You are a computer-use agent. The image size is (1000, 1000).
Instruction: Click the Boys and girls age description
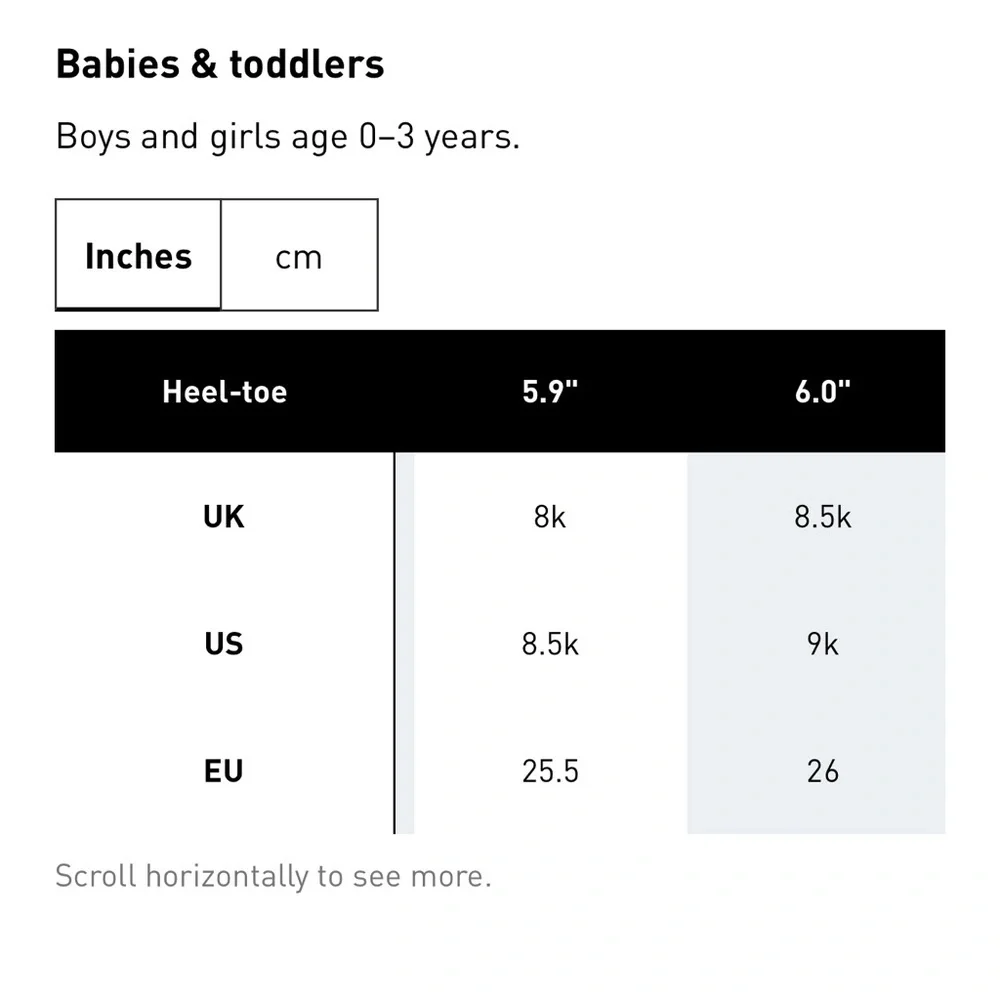tap(288, 136)
